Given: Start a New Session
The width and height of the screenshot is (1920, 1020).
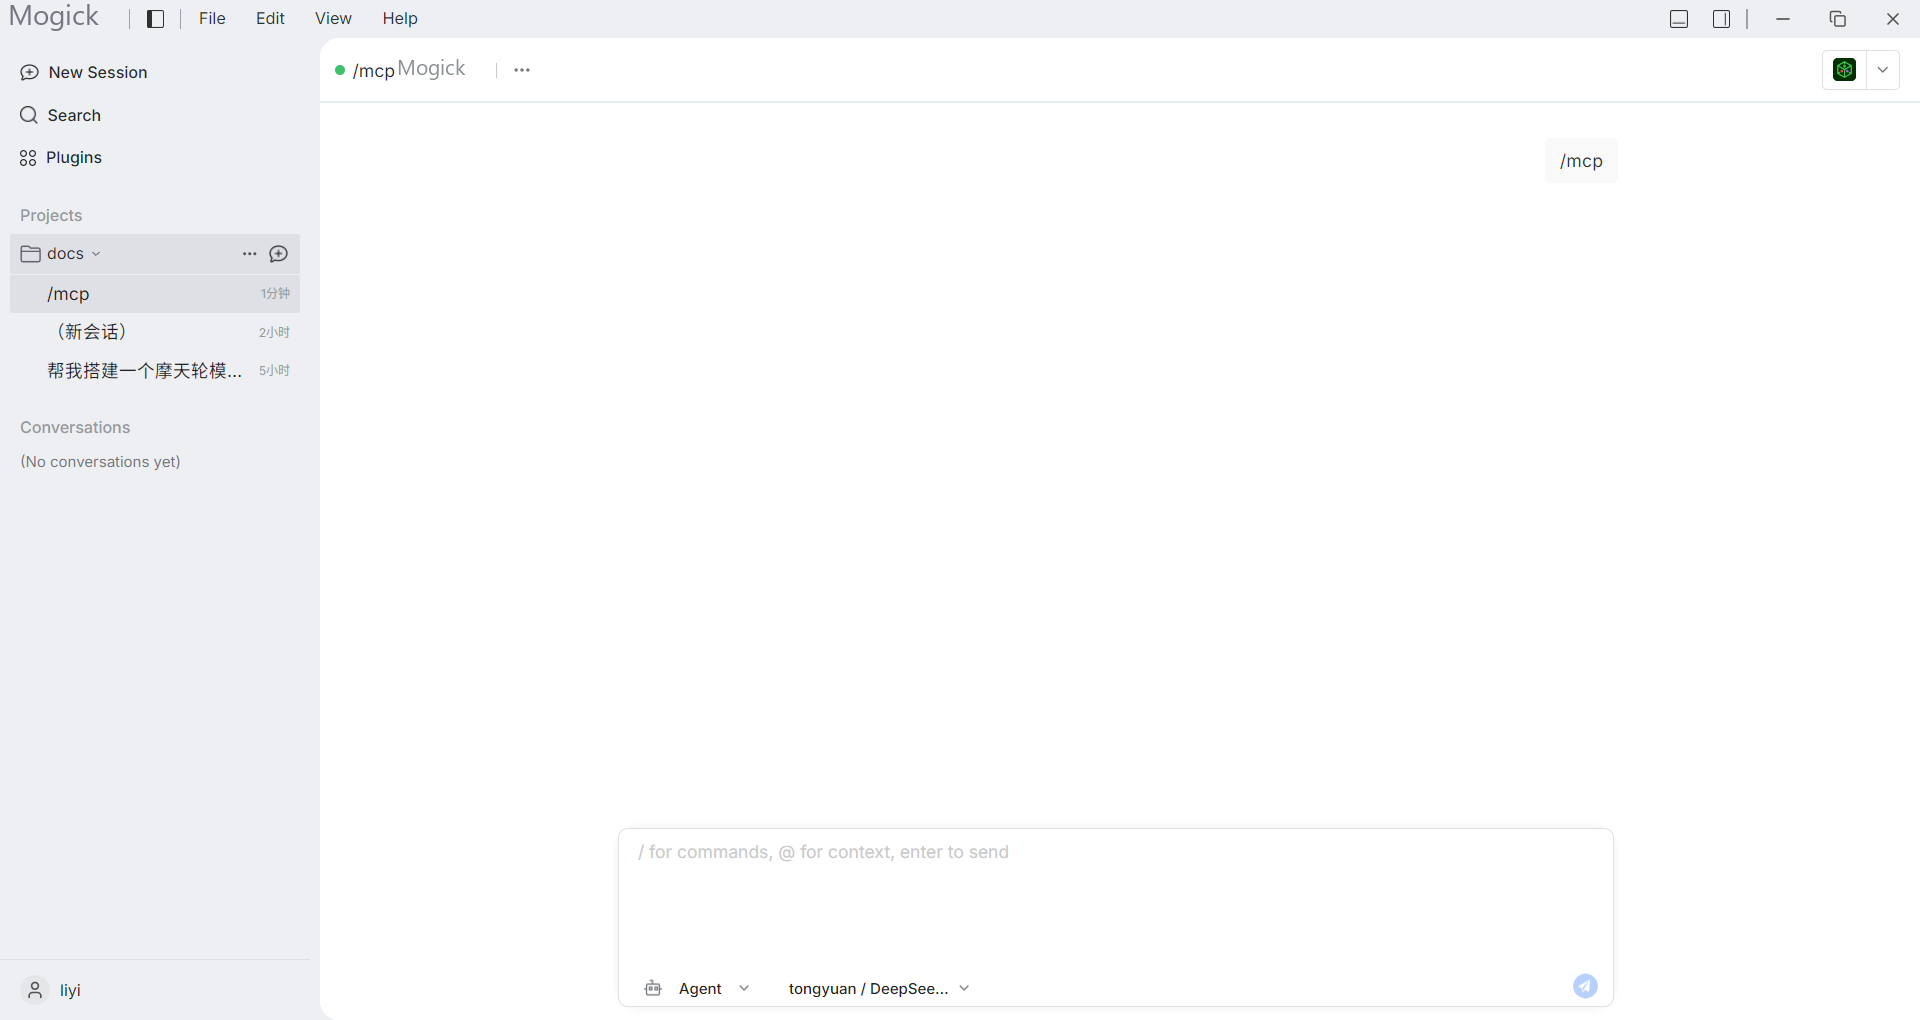Looking at the screenshot, I should pyautogui.click(x=84, y=72).
